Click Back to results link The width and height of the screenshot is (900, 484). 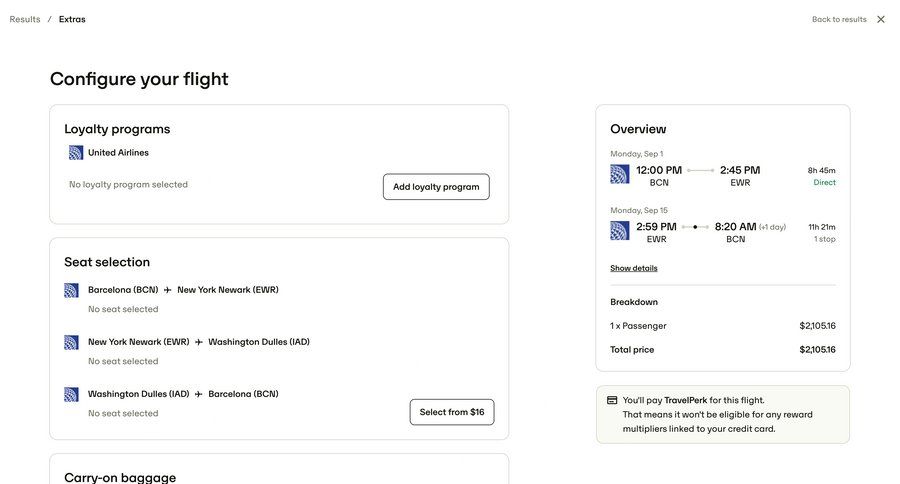[x=839, y=19]
